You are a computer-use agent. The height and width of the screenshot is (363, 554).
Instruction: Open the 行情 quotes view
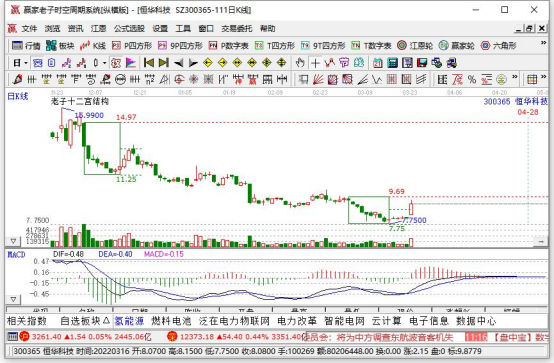tap(26, 46)
